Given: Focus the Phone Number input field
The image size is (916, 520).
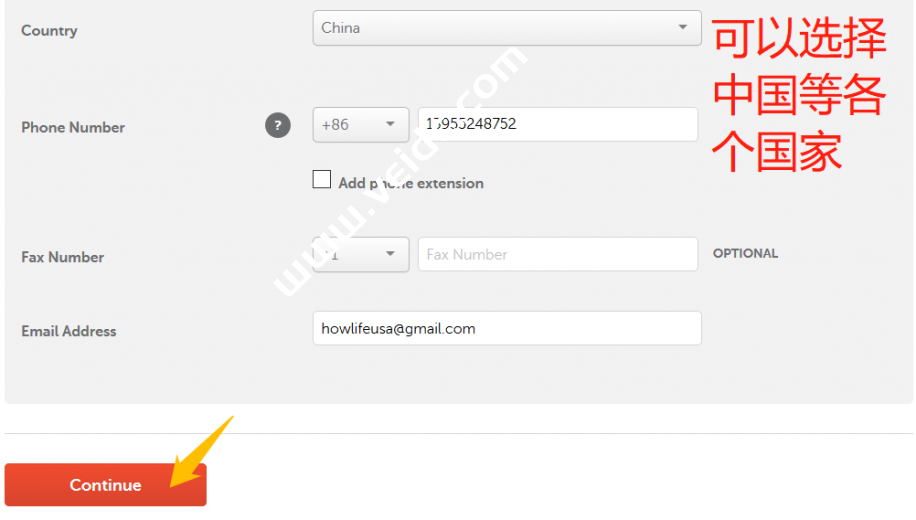Looking at the screenshot, I should [558, 124].
